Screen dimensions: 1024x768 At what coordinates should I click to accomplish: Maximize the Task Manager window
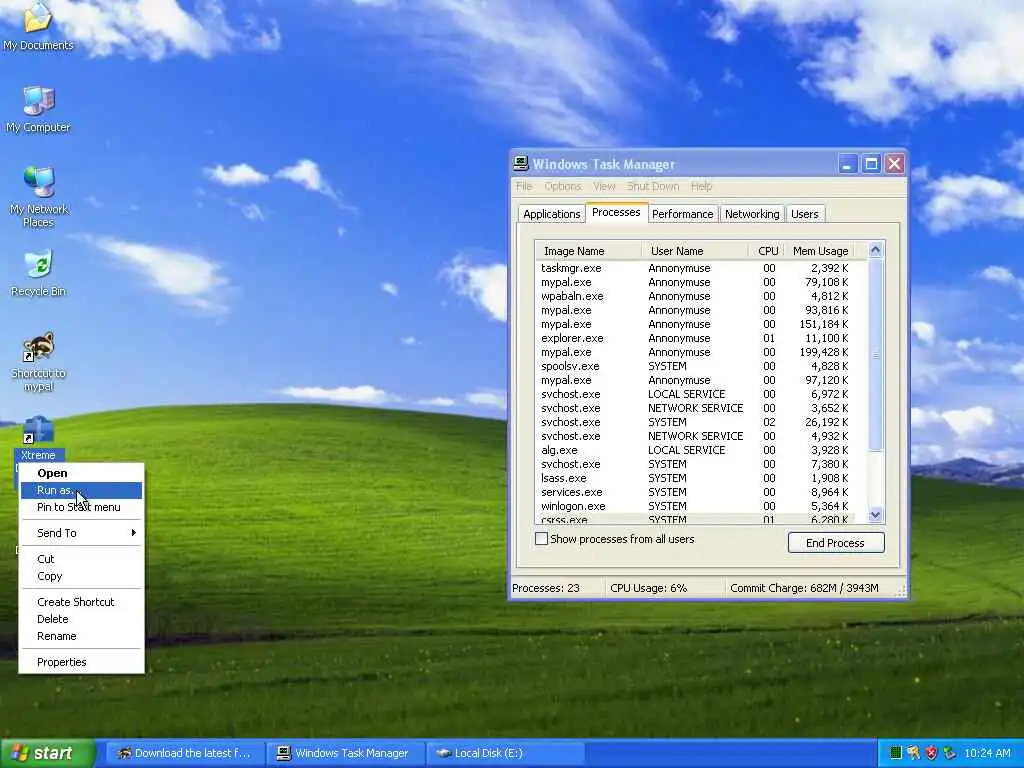(871, 163)
